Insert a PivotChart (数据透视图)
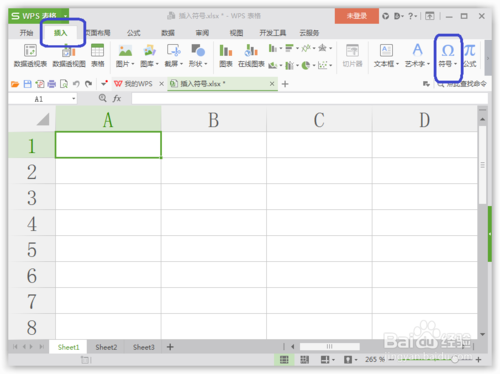 tap(69, 55)
